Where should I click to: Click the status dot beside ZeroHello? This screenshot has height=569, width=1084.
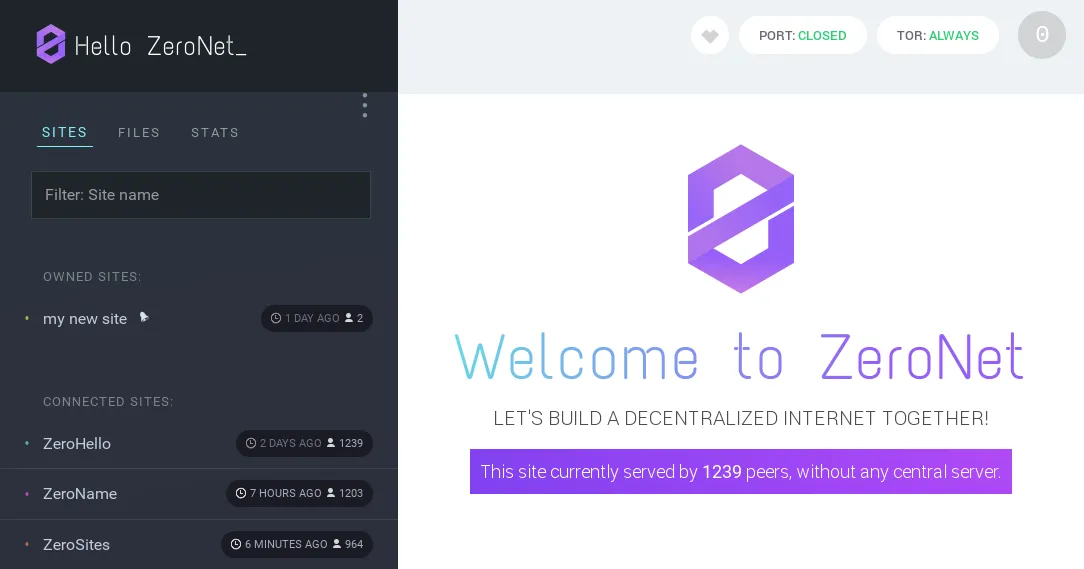(27, 443)
